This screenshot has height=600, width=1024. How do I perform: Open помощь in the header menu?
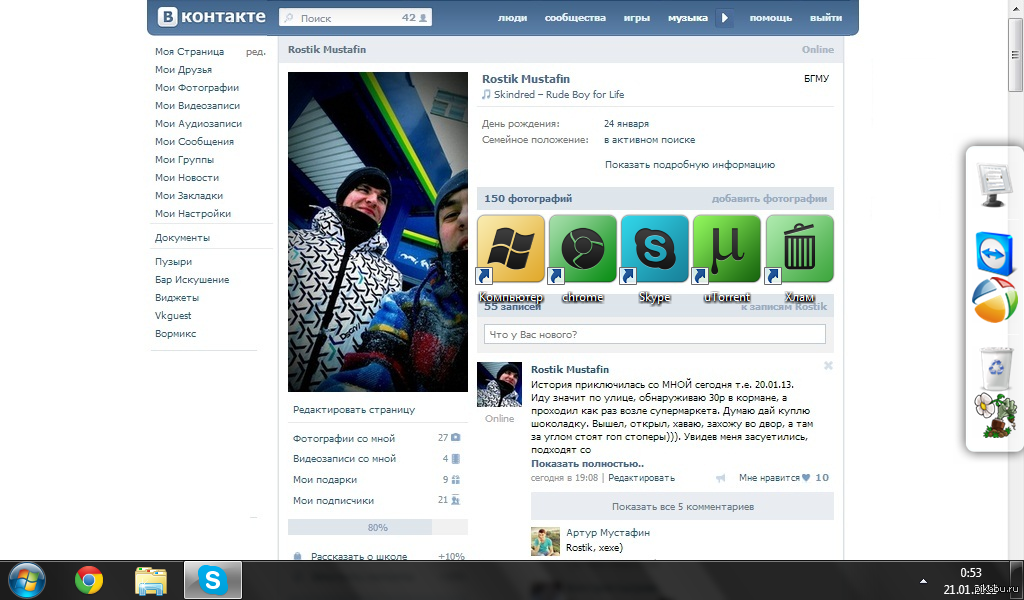pyautogui.click(x=771, y=18)
